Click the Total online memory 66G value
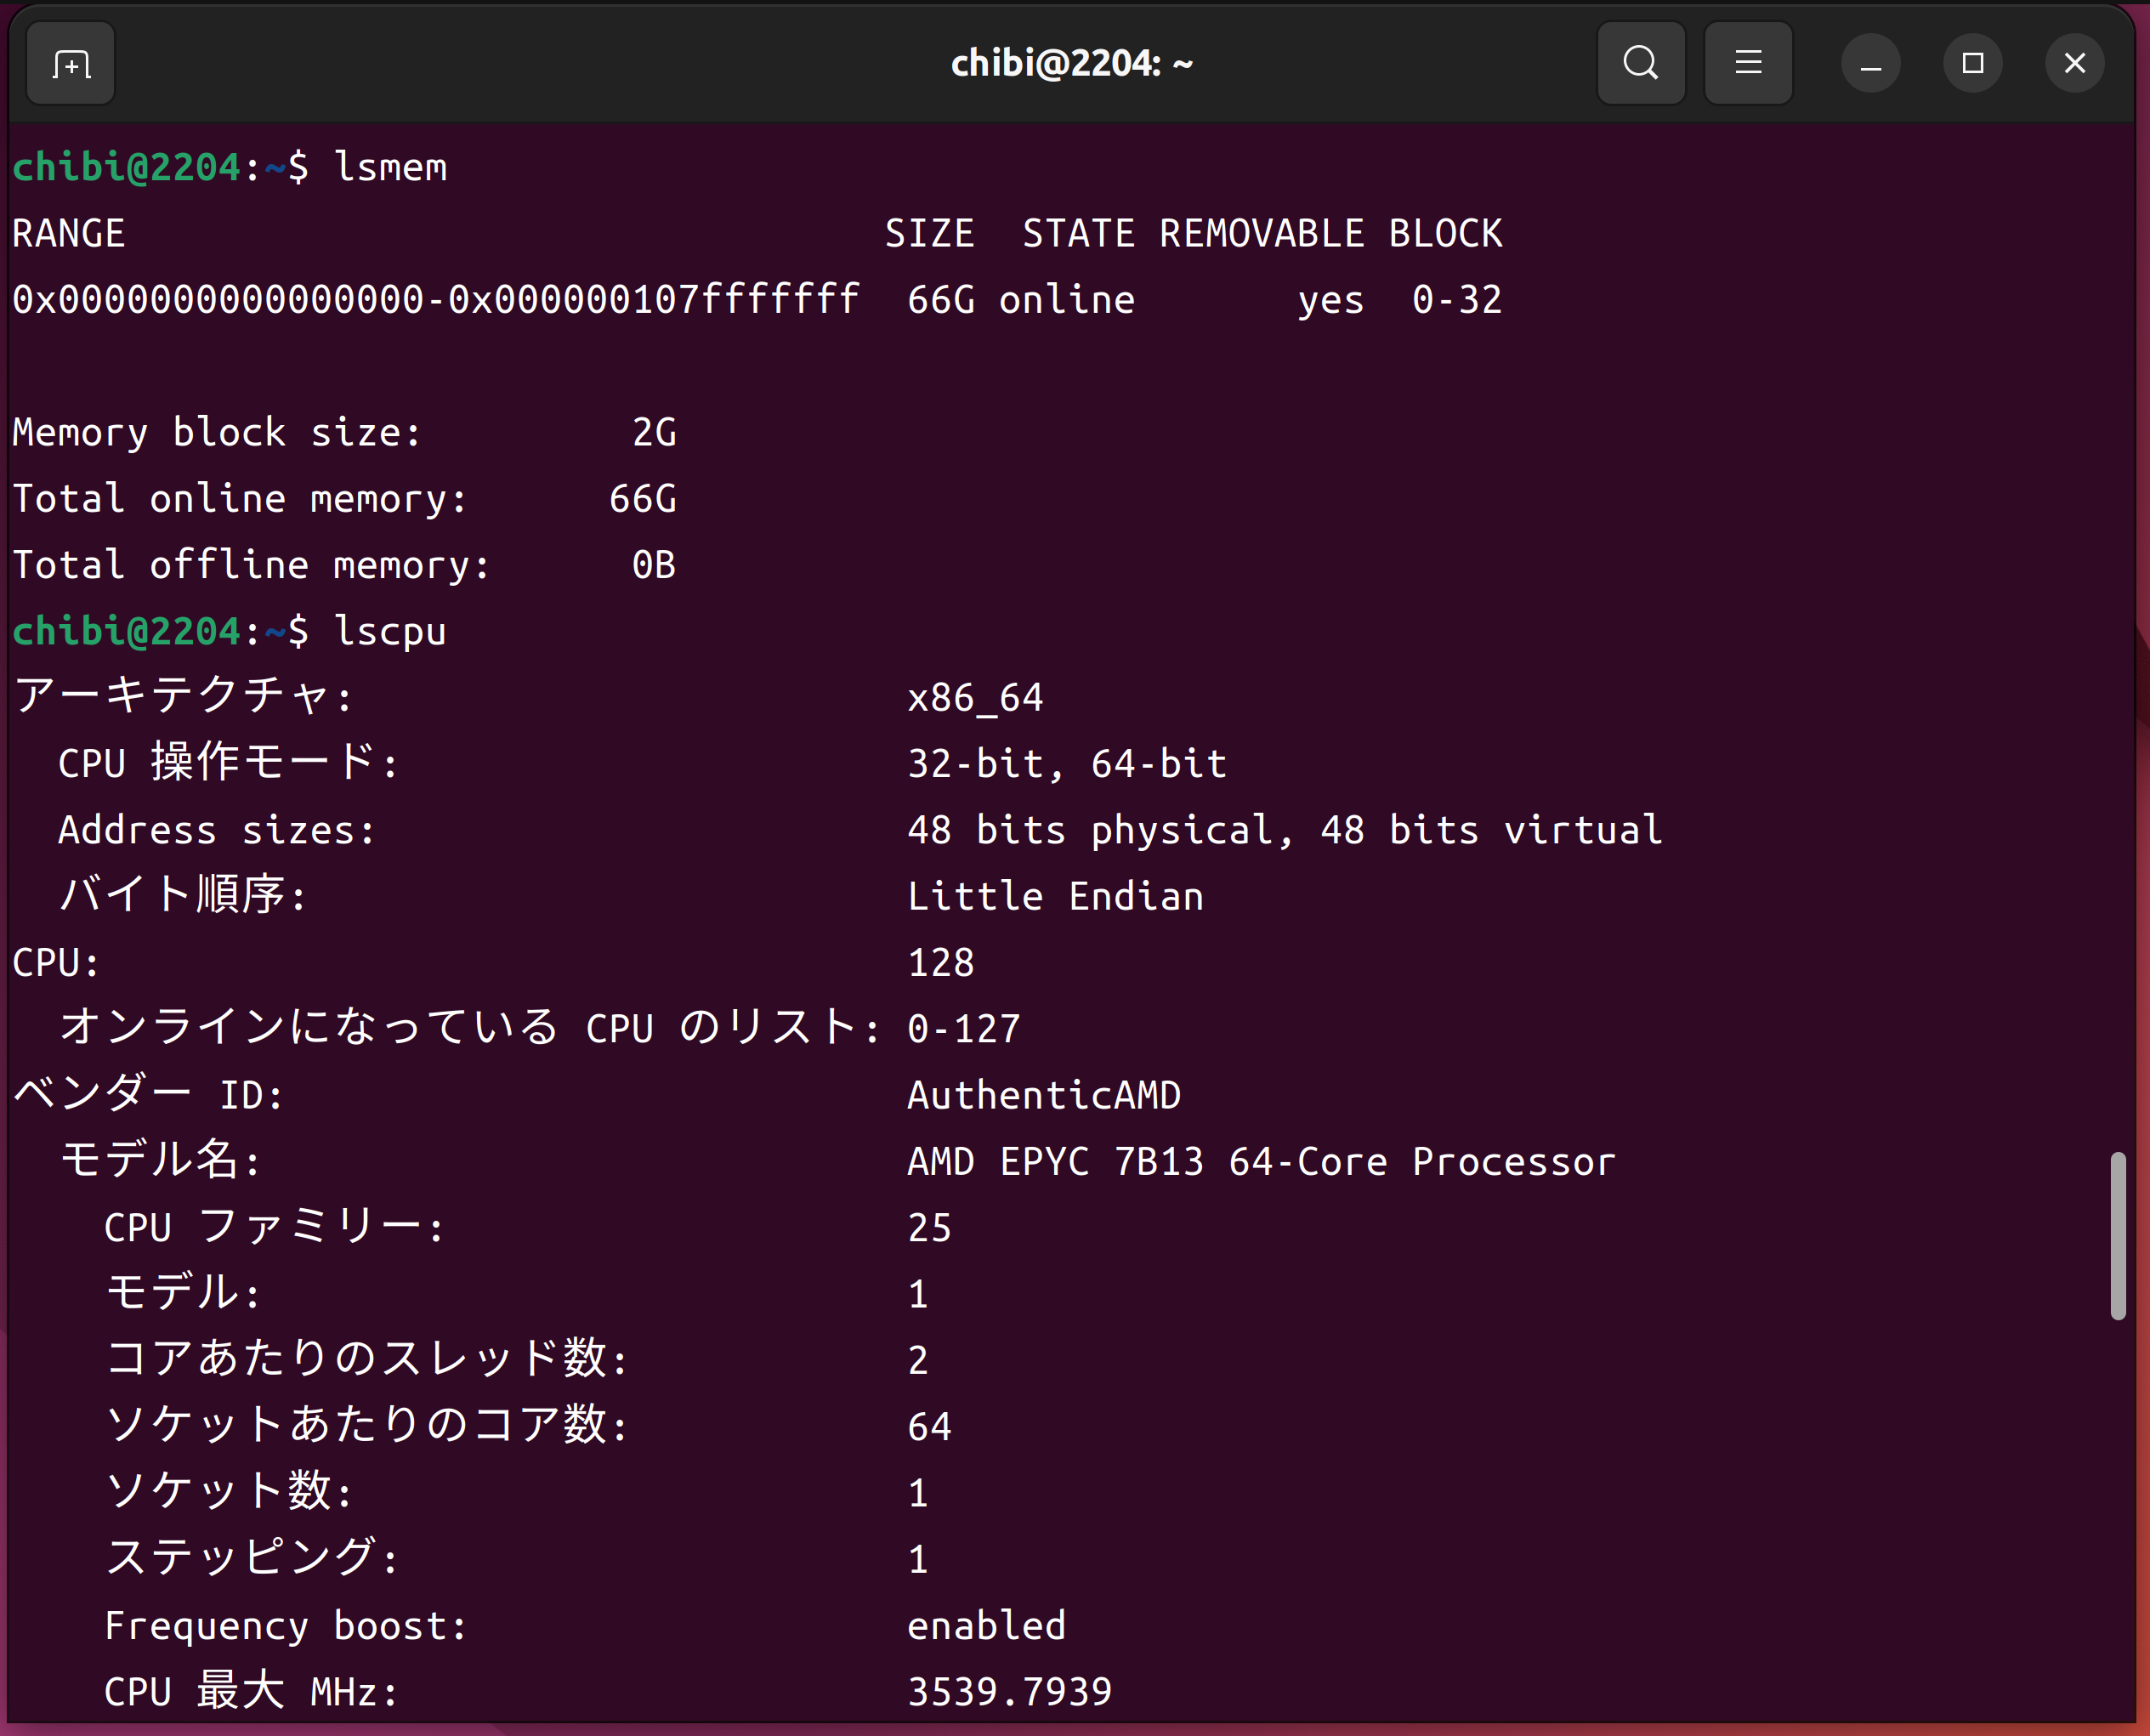Image resolution: width=2150 pixels, height=1736 pixels. 642,499
